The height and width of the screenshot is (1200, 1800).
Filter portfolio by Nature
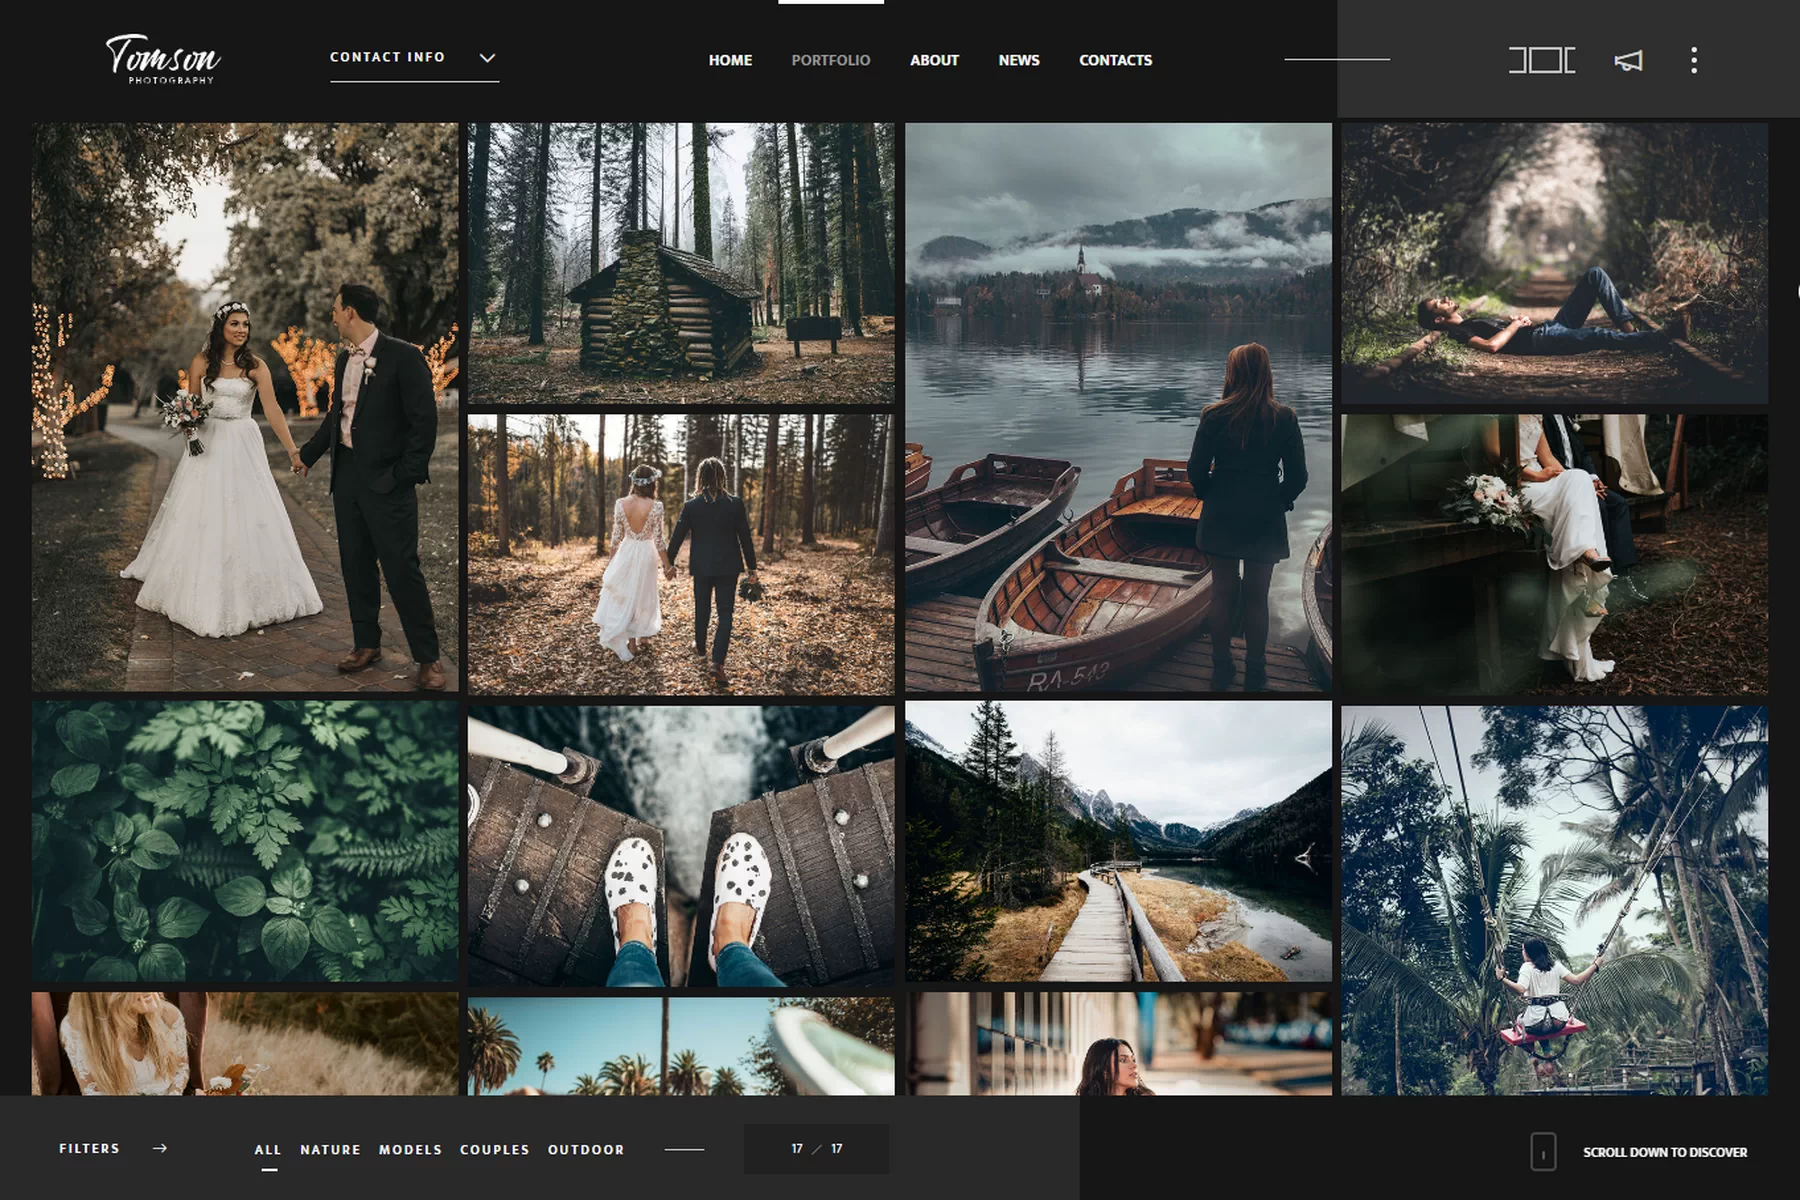coord(330,1150)
